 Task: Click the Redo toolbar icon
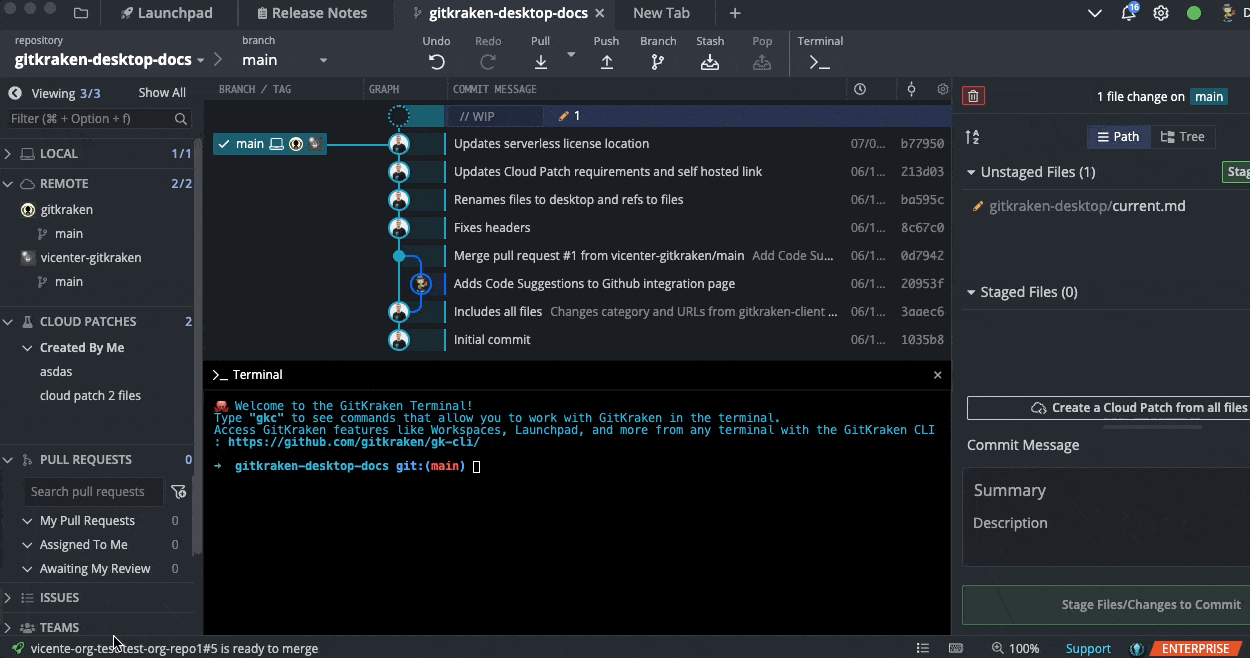[x=488, y=62]
